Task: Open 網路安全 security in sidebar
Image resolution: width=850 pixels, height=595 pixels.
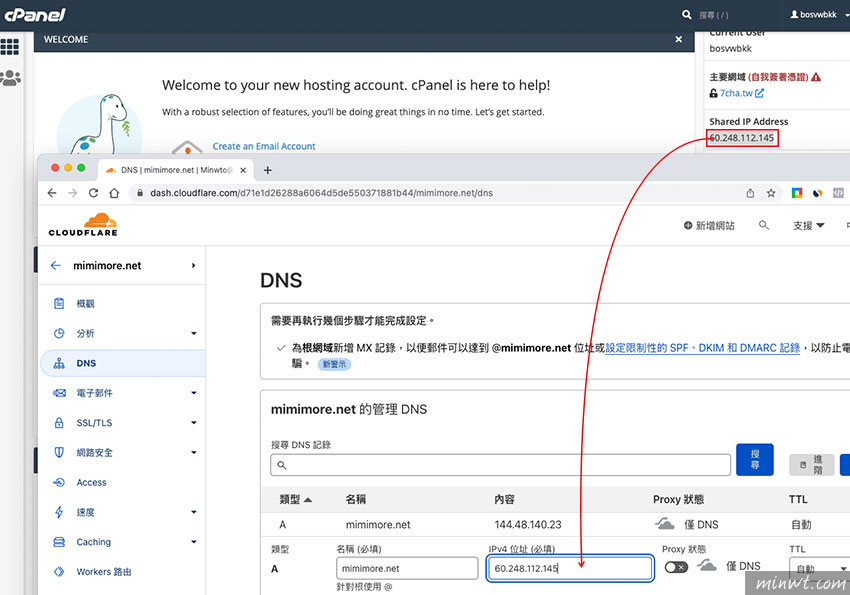Action: coord(94,452)
